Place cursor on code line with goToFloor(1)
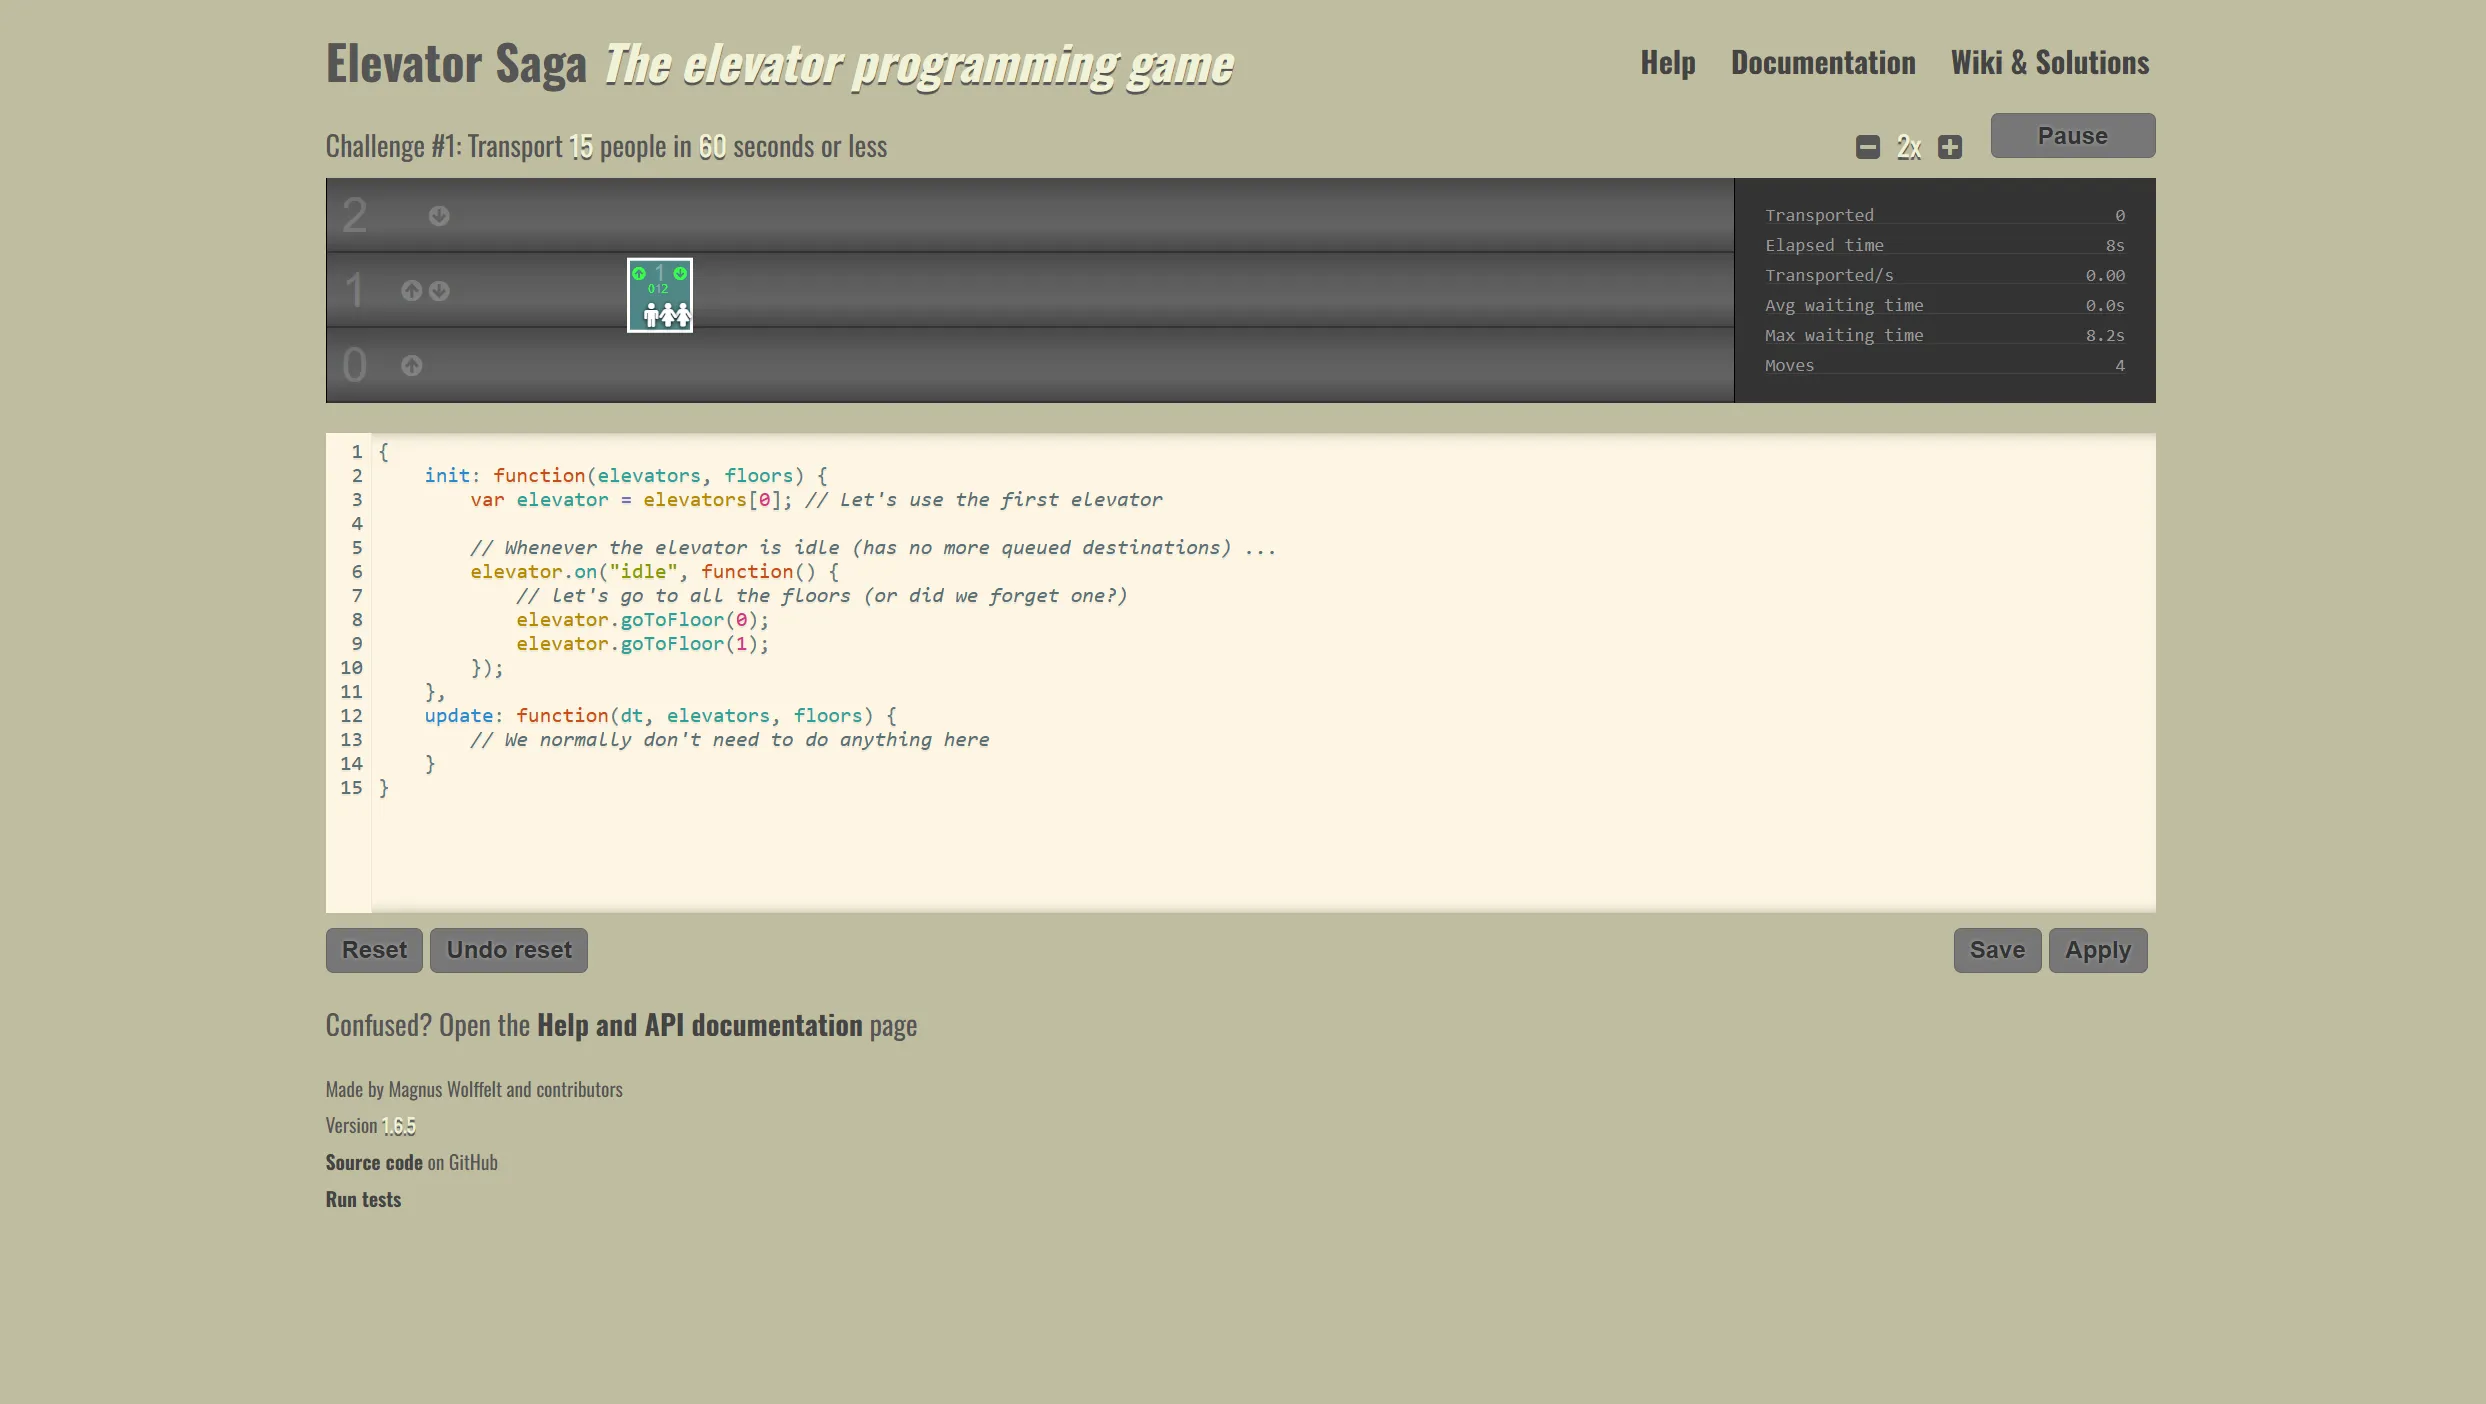Viewport: 2486px width, 1404px height. click(x=642, y=644)
